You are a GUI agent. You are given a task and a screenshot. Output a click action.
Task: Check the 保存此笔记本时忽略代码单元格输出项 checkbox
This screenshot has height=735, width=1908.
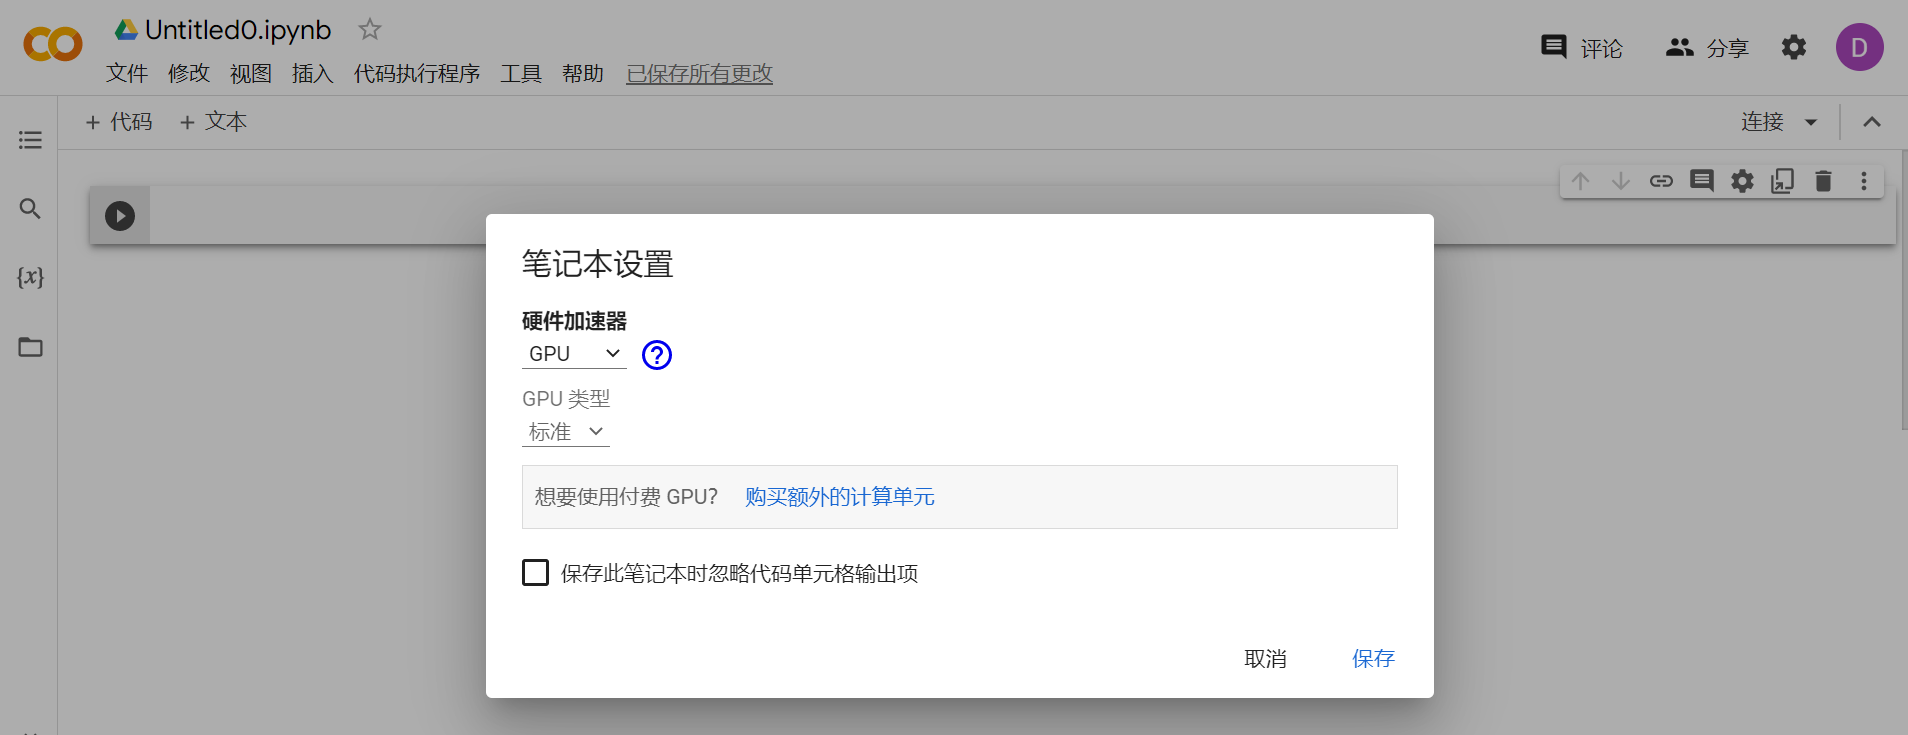[x=536, y=573]
